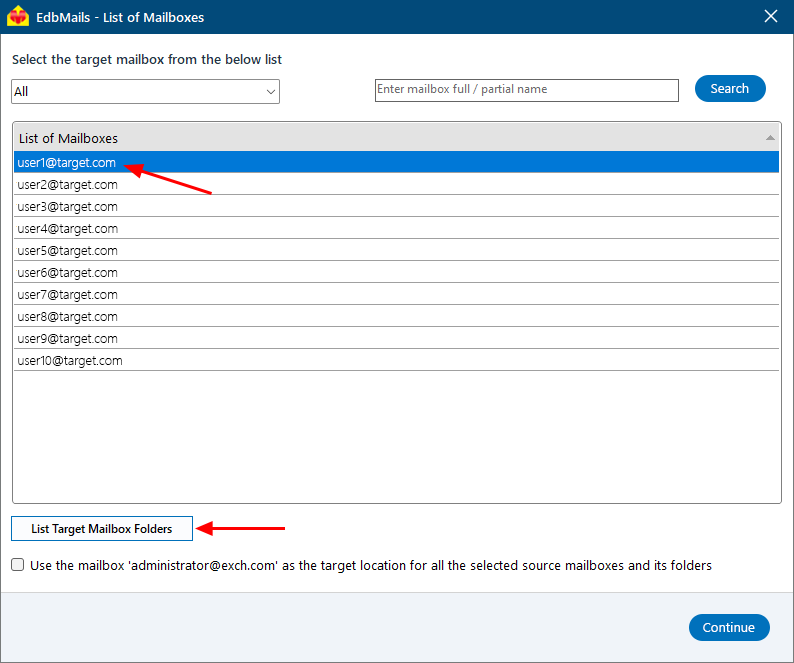Click the EdbMails logo icon in title bar
This screenshot has height=663, width=794.
[x=18, y=17]
